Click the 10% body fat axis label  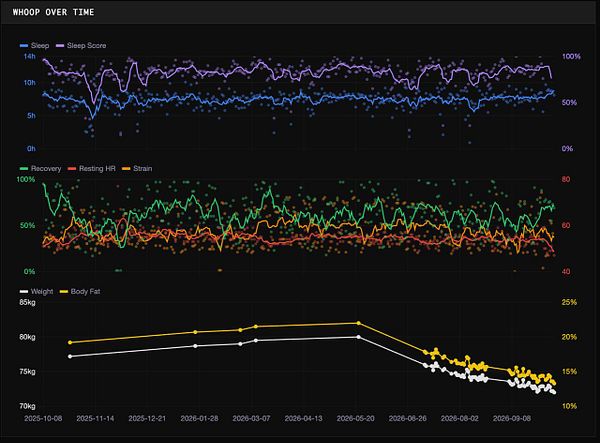(x=569, y=406)
